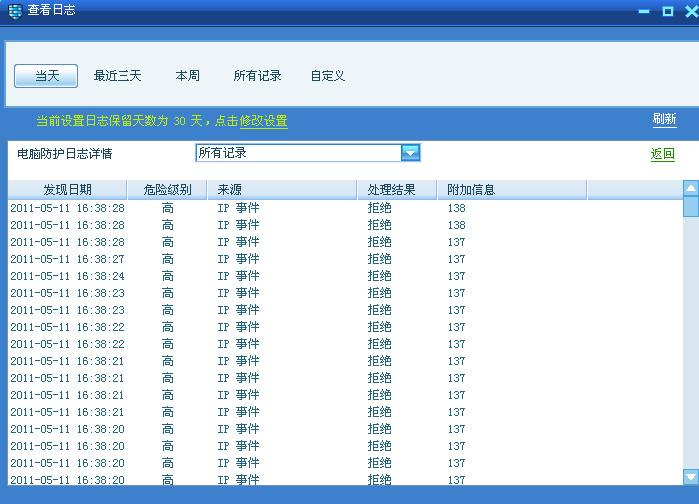
Task: Show logs for 本周
Action: (187, 76)
